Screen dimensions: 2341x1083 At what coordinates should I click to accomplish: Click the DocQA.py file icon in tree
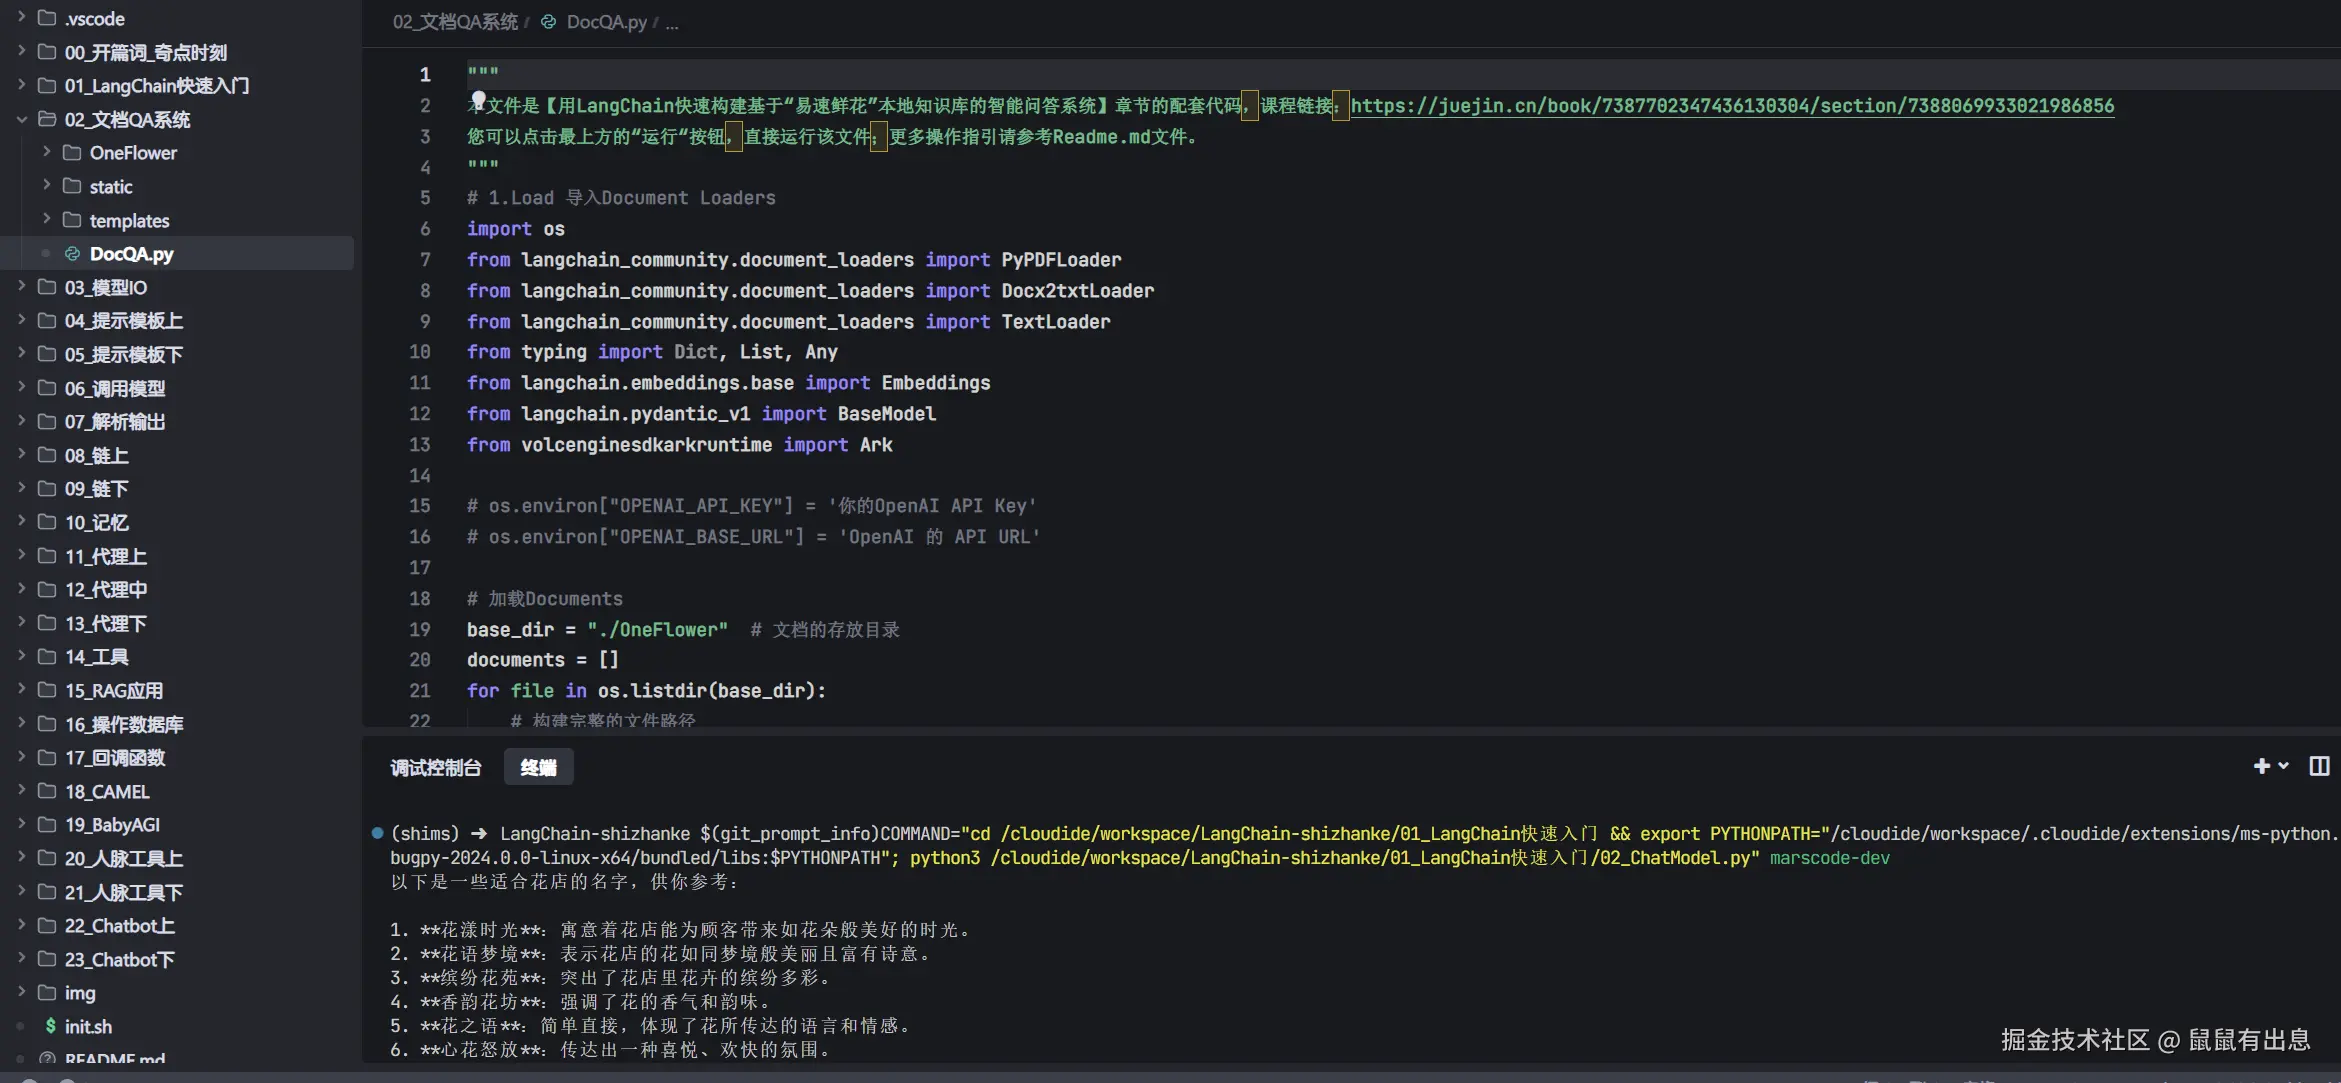72,254
